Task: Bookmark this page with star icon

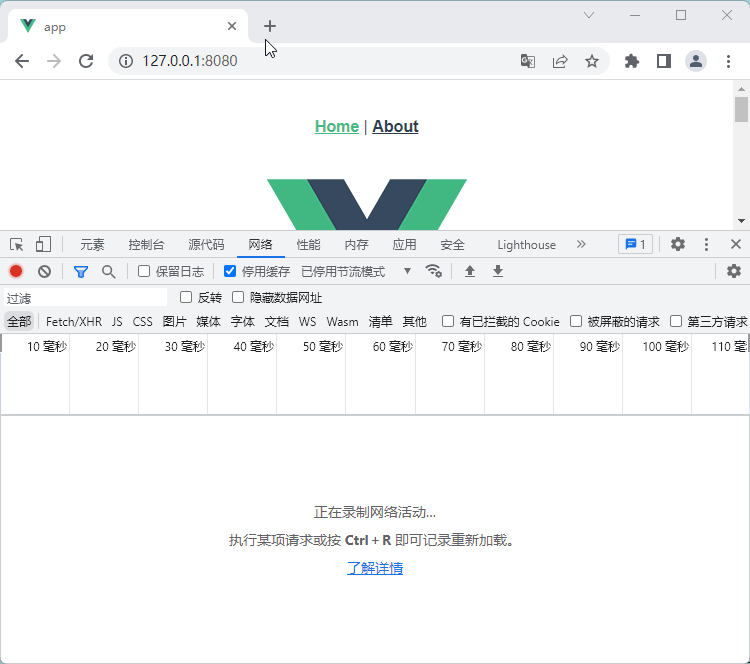Action: coord(592,61)
